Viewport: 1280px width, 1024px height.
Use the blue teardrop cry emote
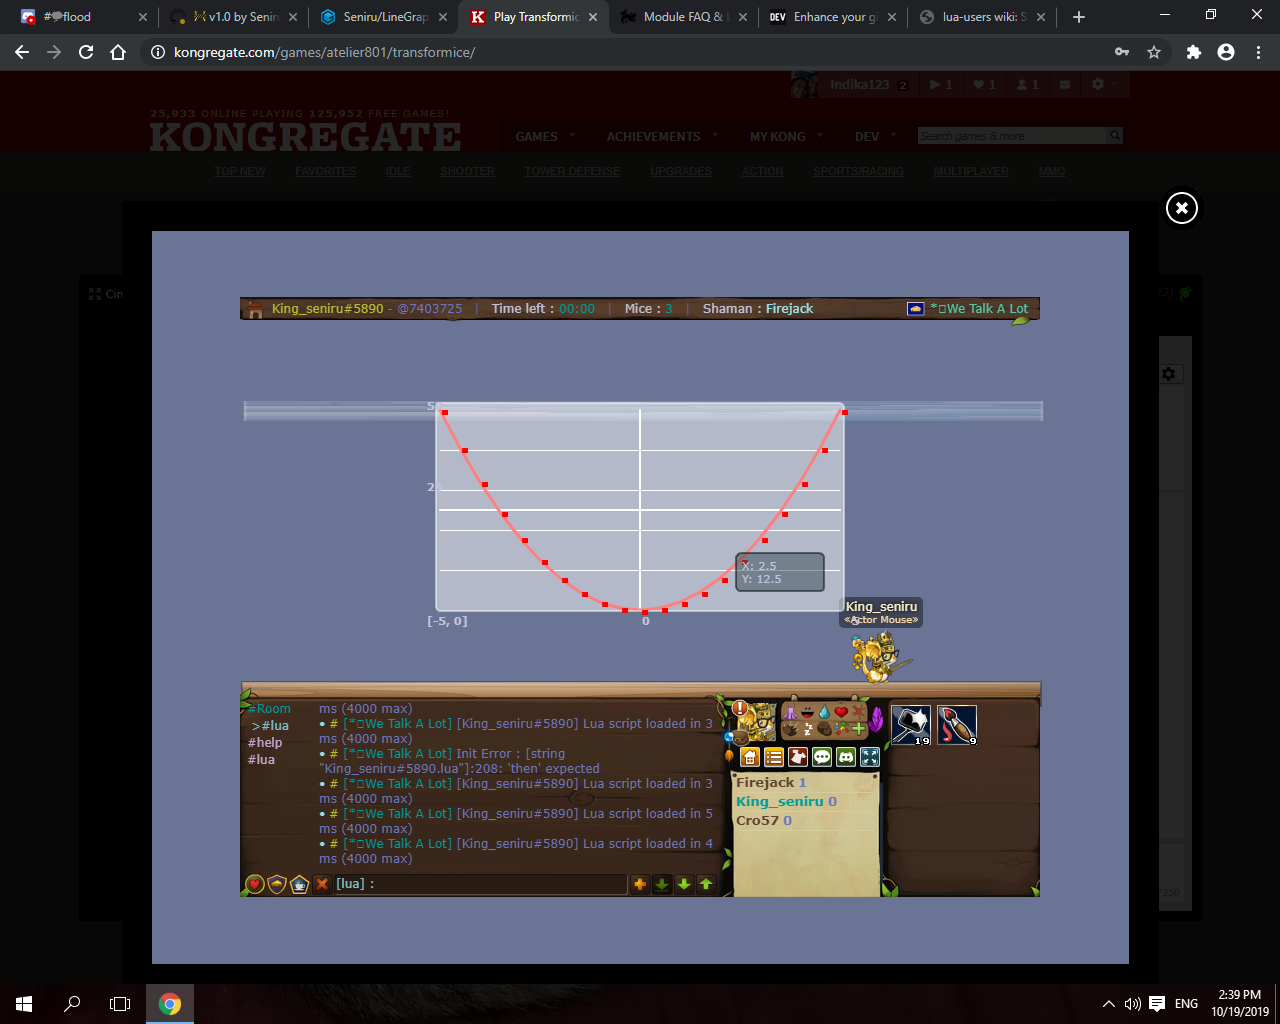[824, 712]
